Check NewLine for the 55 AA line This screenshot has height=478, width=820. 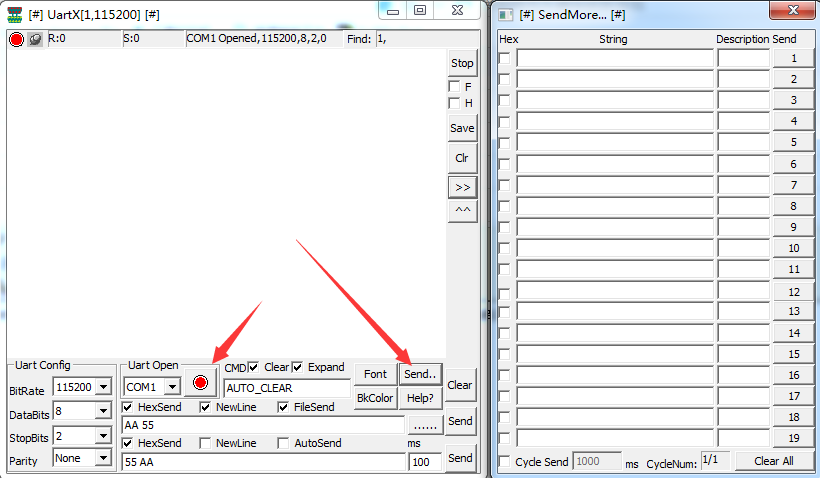coord(205,443)
